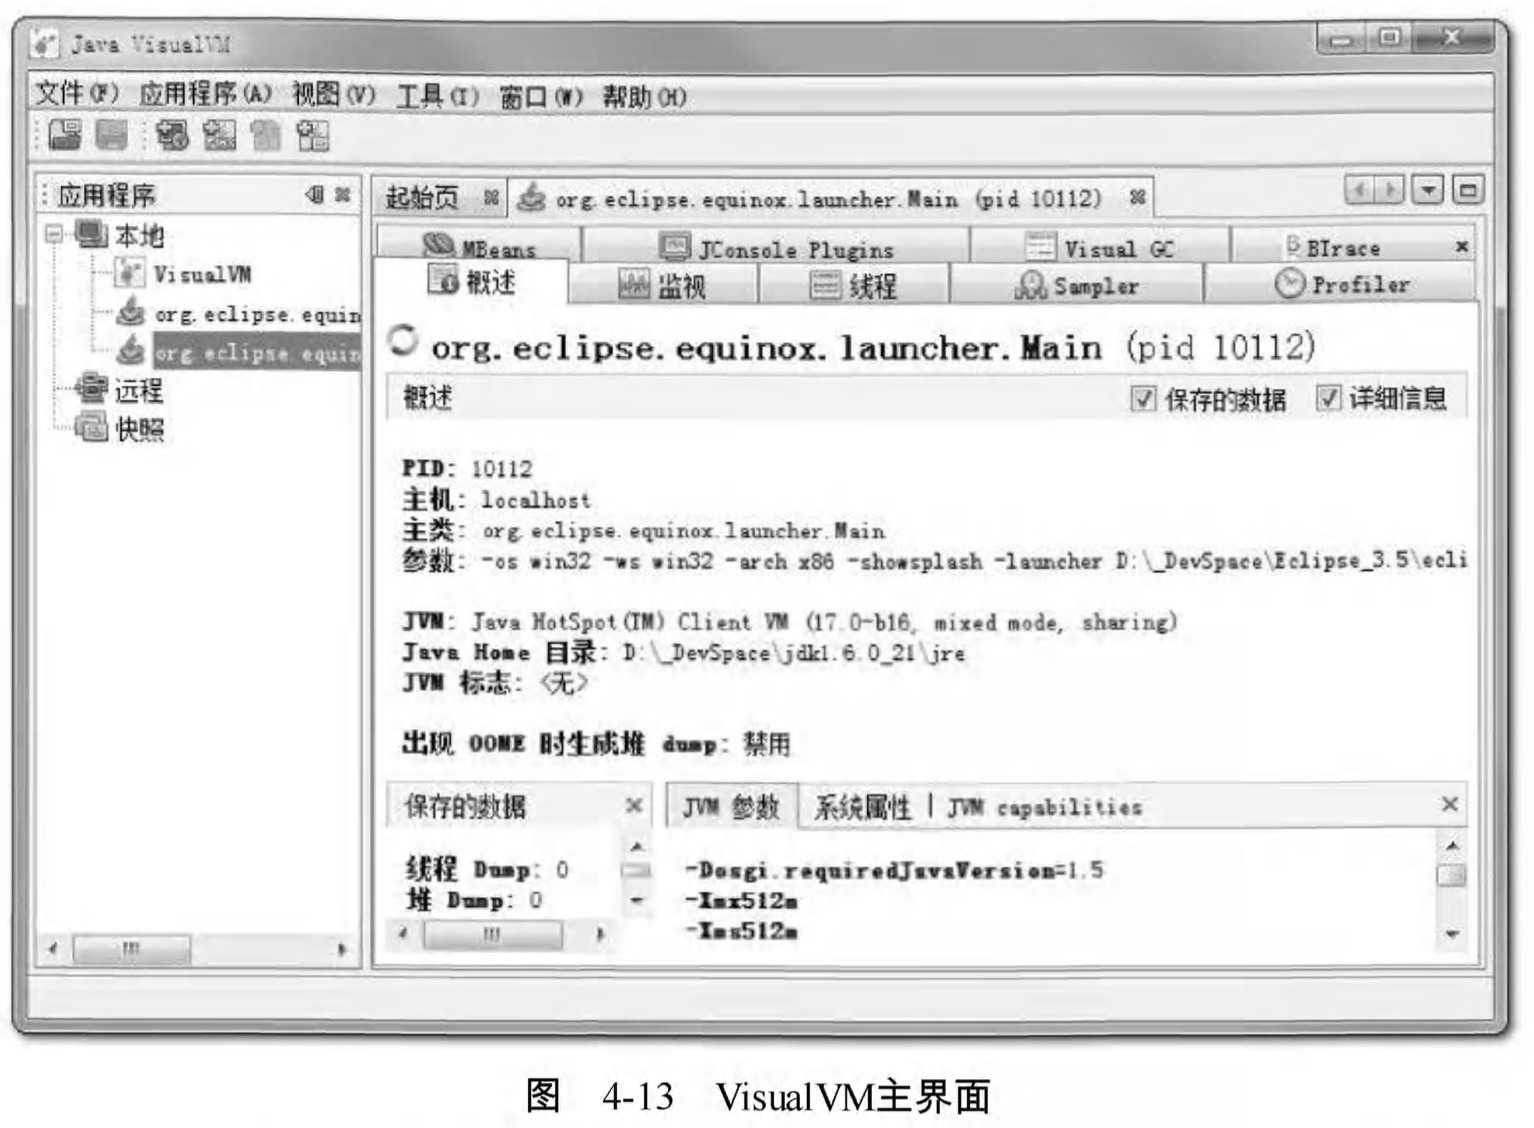Viewport: 1534px width, 1128px height.
Task: Click the fourth toolbar icon
Action: pyautogui.click(x=219, y=135)
